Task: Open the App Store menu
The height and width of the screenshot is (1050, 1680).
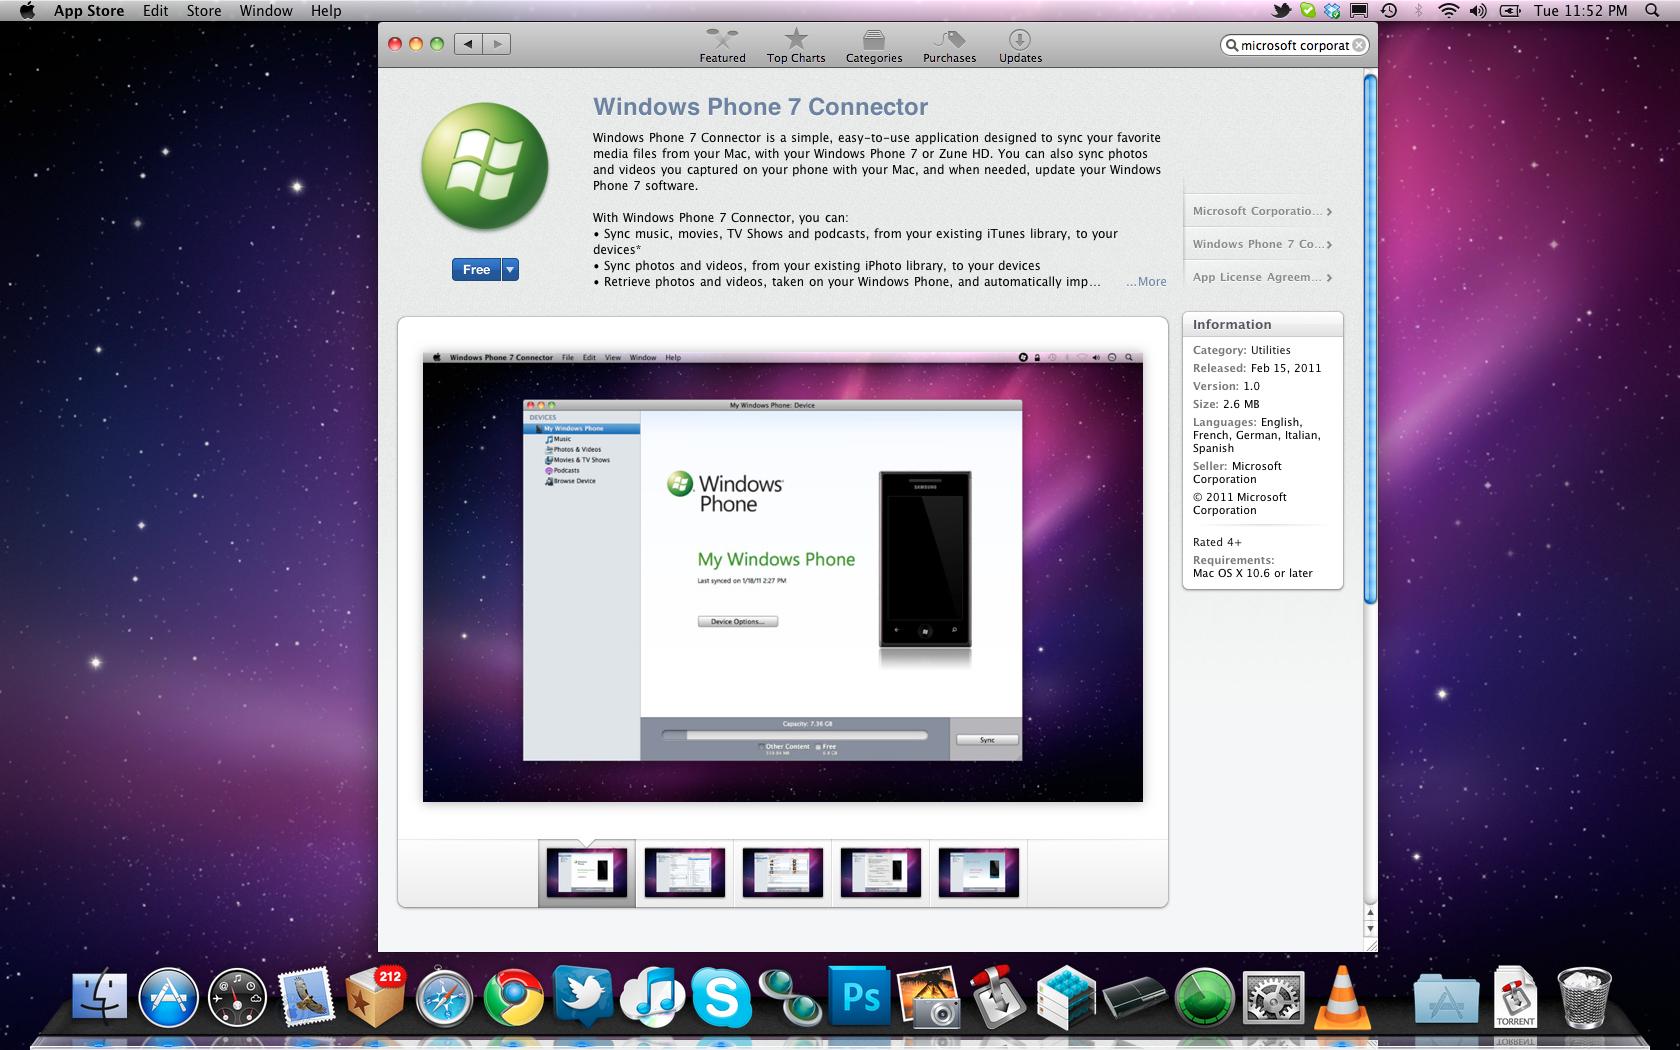Action: (89, 11)
